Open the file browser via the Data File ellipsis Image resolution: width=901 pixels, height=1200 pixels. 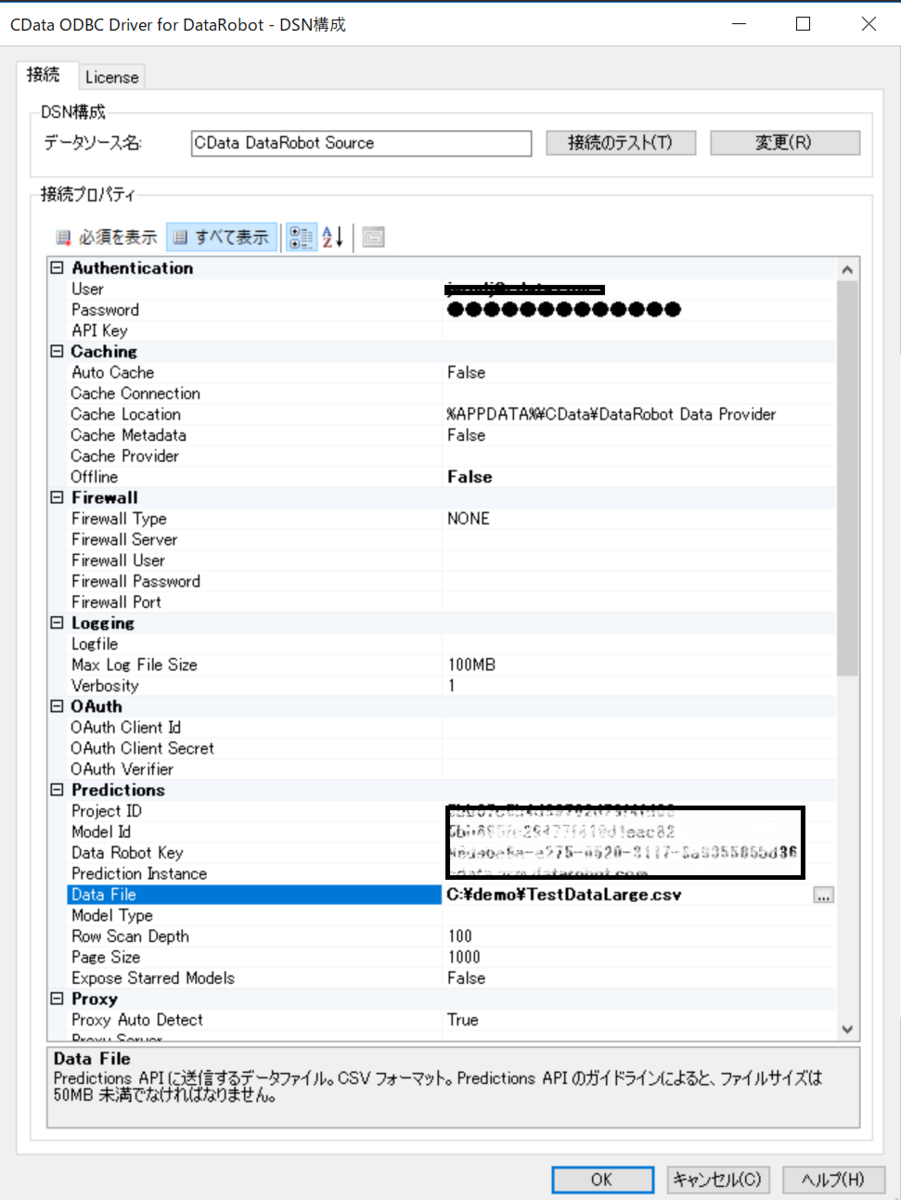[823, 895]
